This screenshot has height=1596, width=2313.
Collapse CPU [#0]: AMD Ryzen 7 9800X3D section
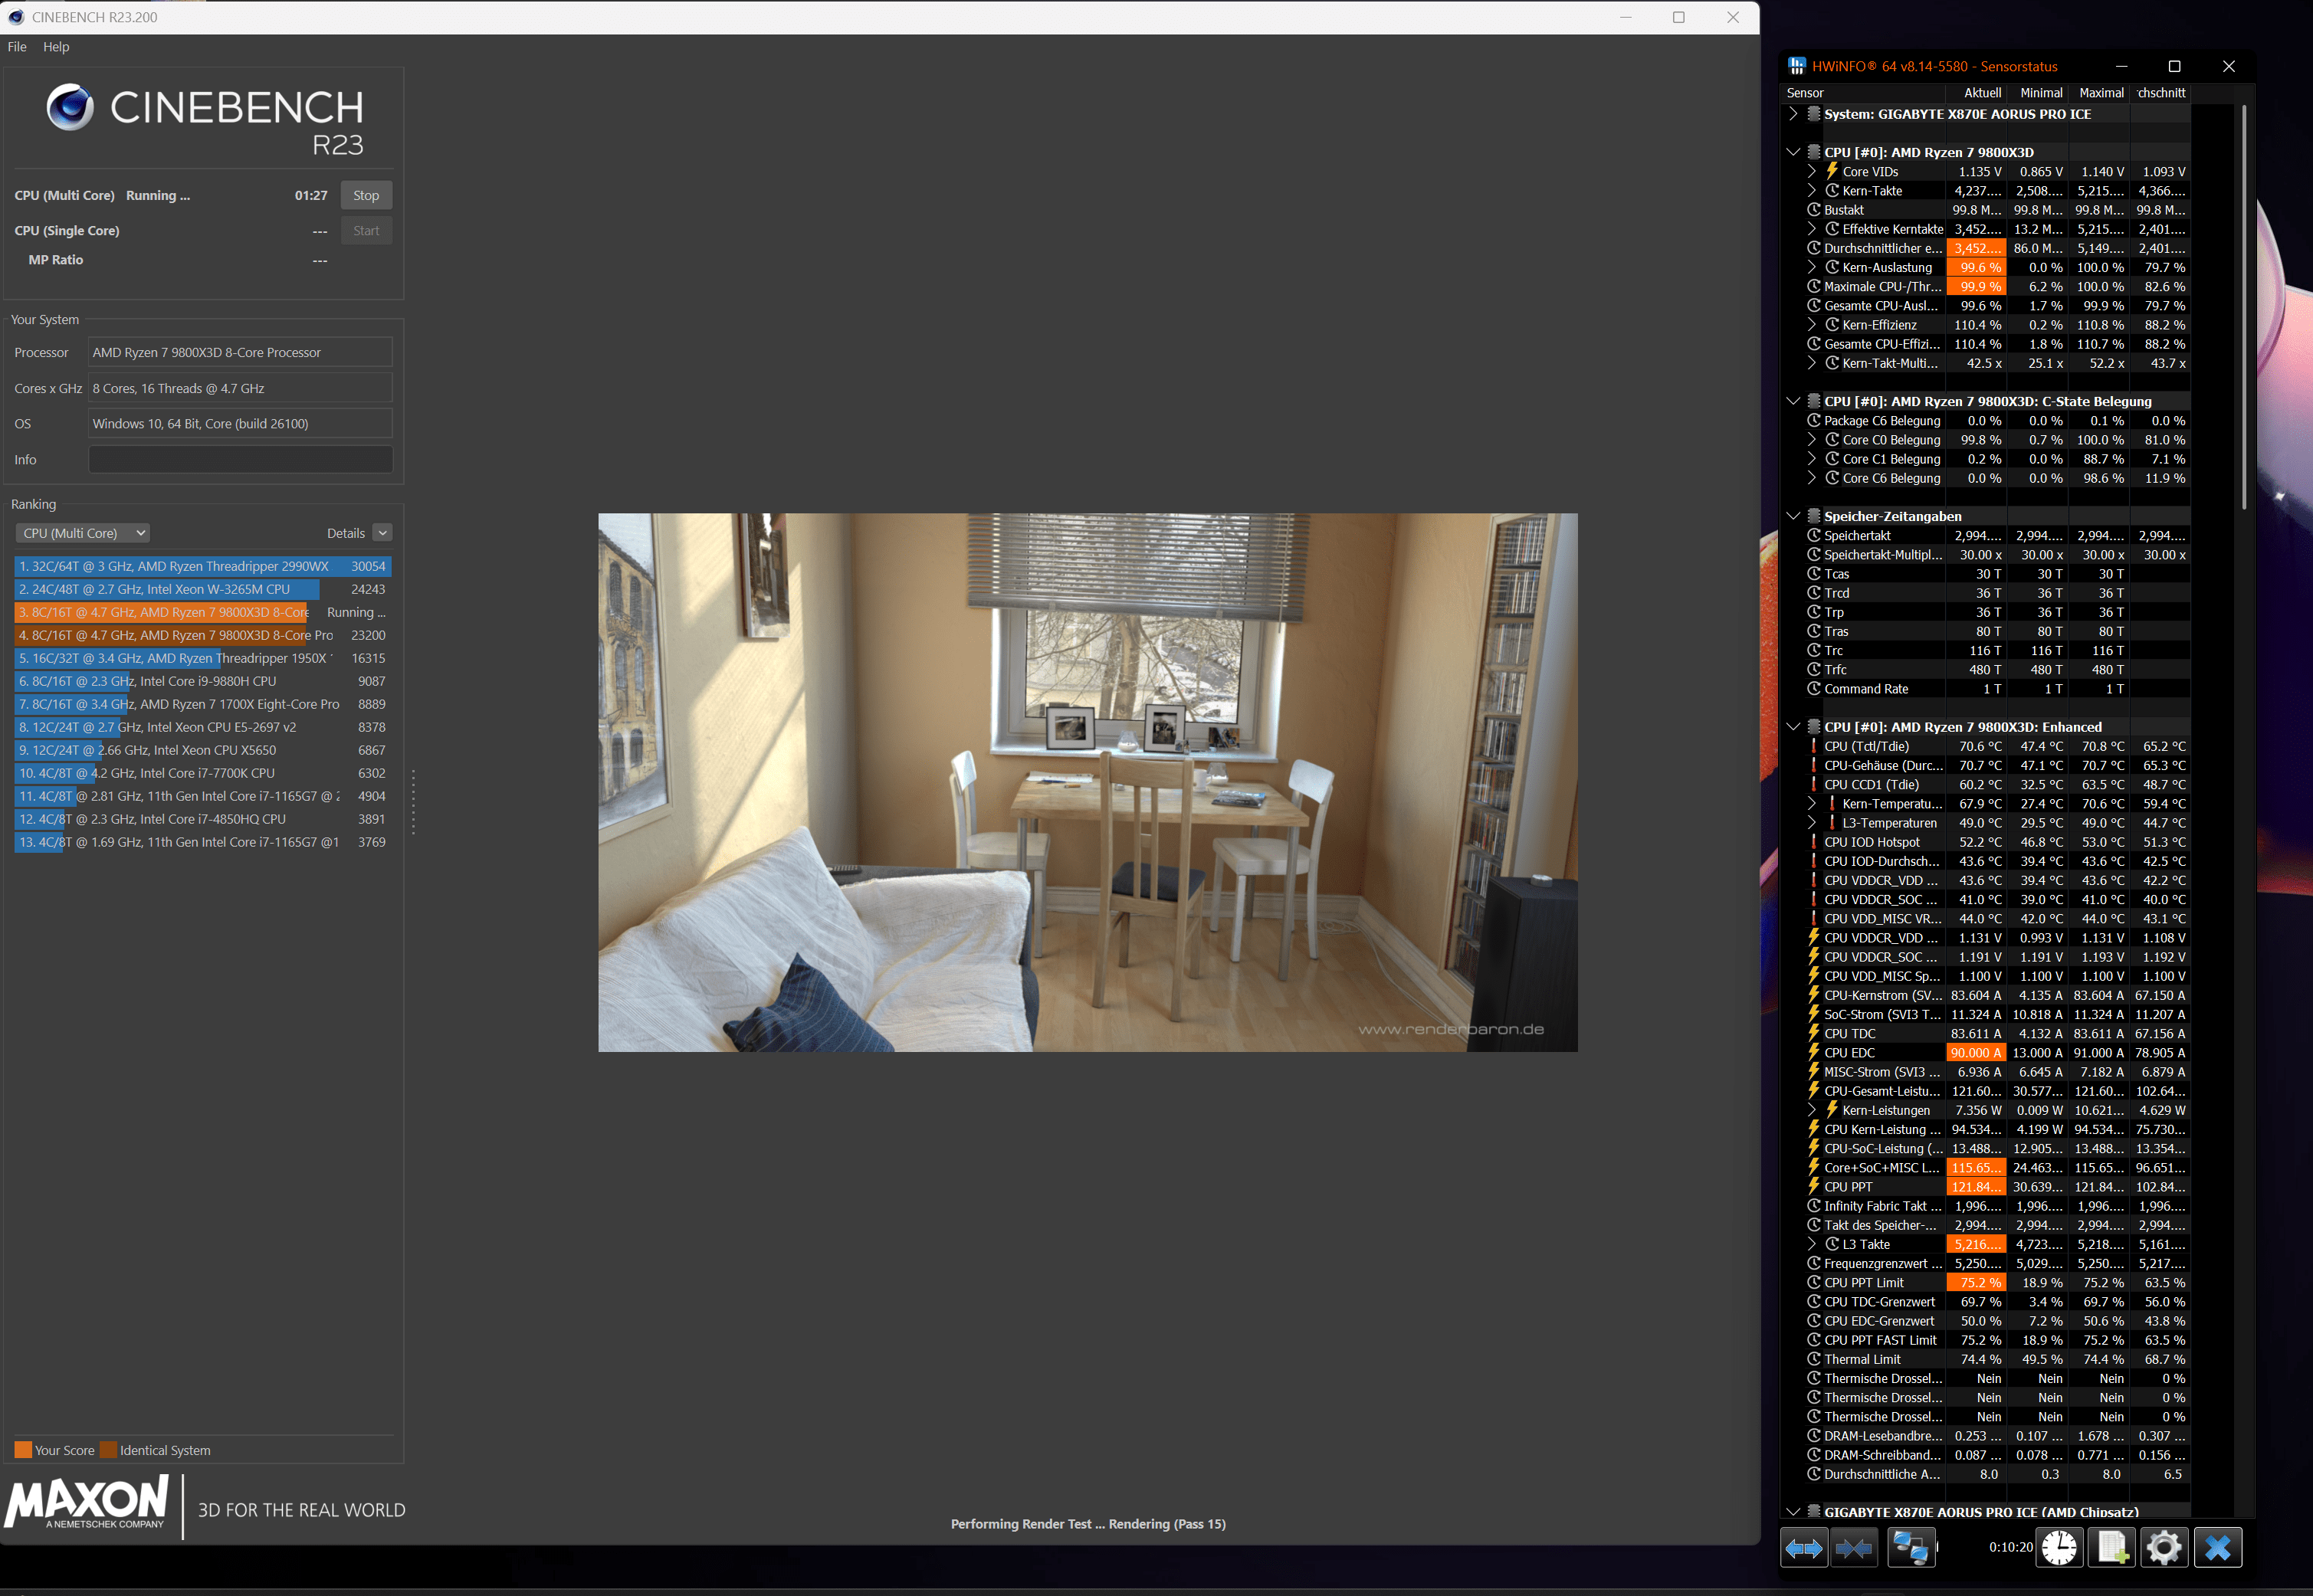(1794, 152)
